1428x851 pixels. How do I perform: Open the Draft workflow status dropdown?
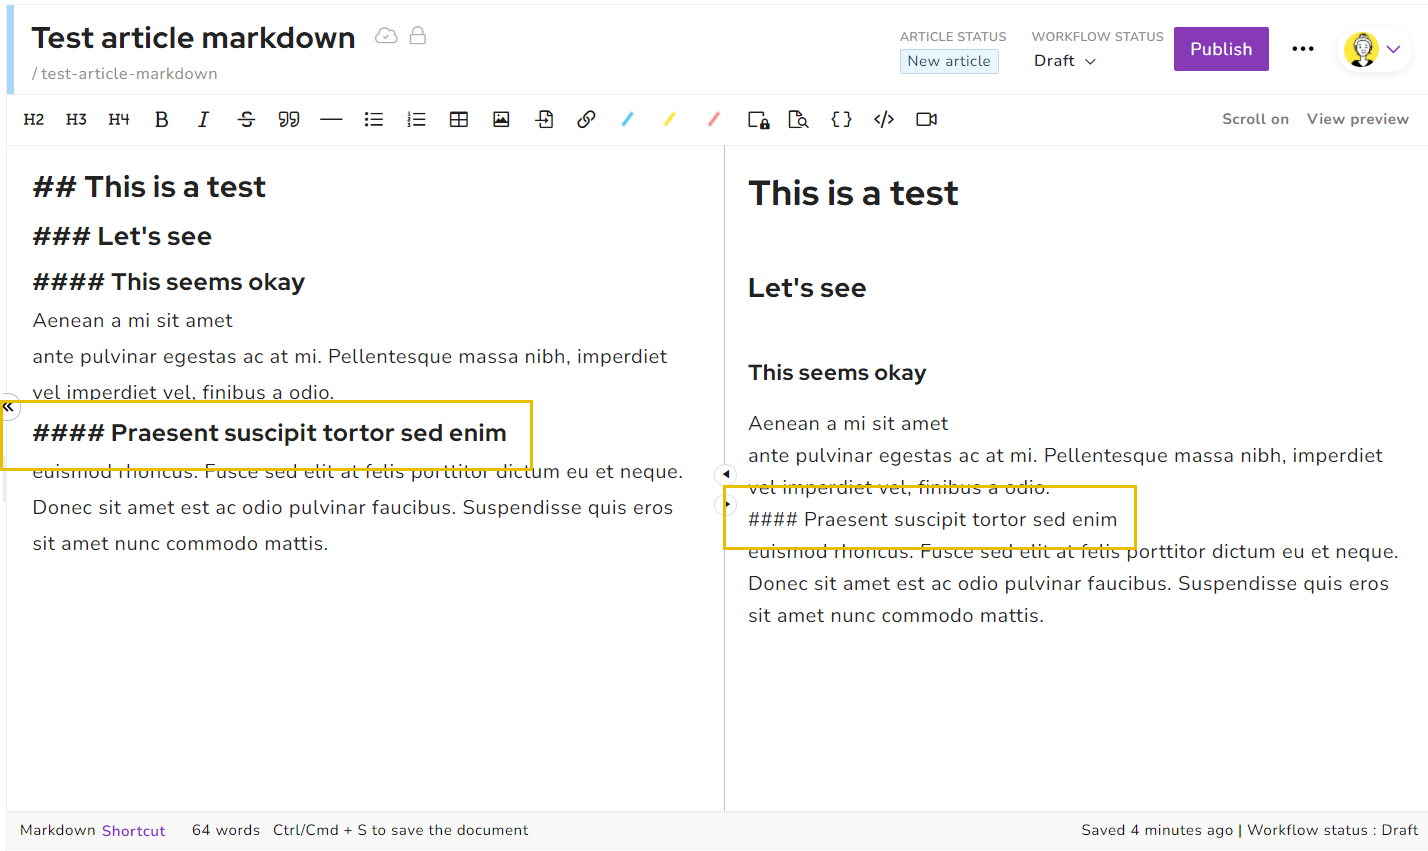point(1065,61)
